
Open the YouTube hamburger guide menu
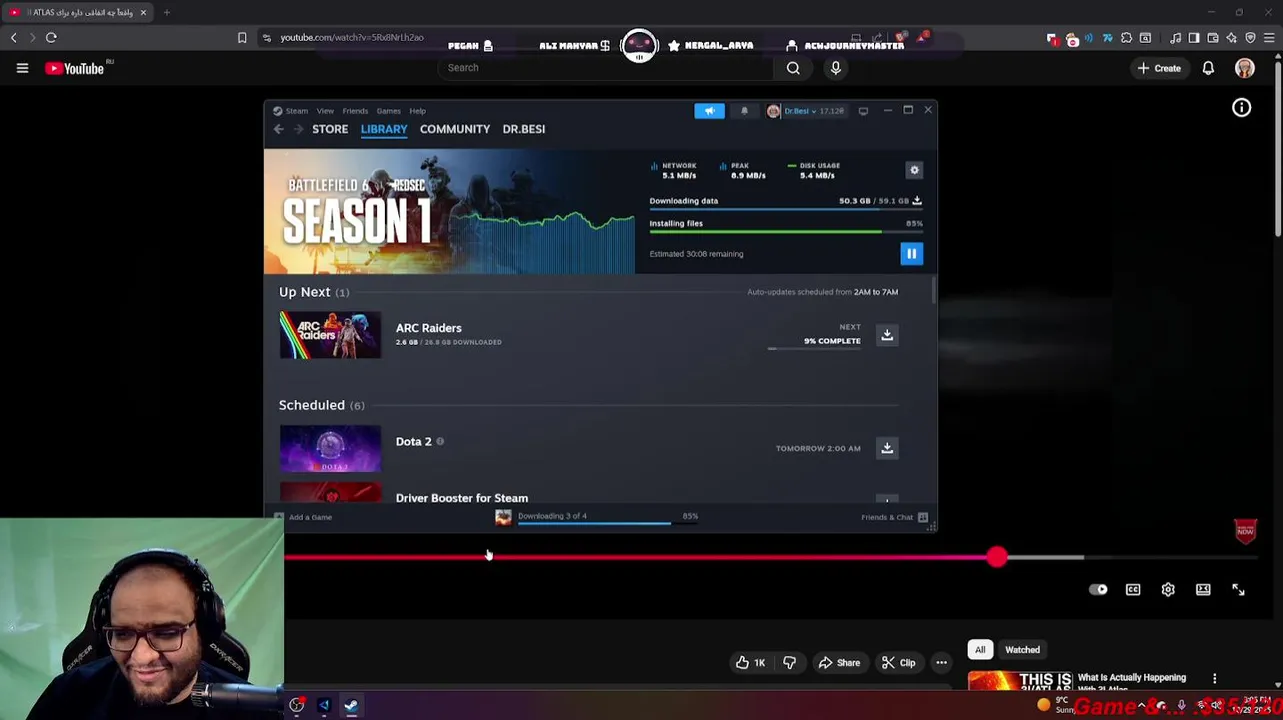coord(22,68)
